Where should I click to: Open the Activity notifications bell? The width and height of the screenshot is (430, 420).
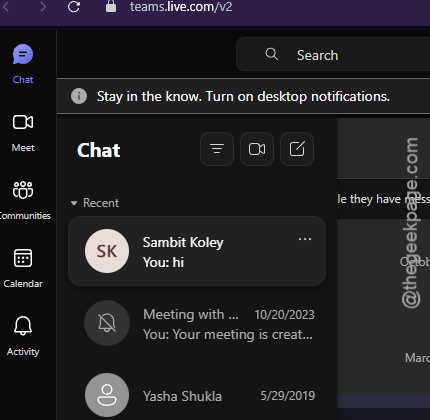click(x=23, y=336)
